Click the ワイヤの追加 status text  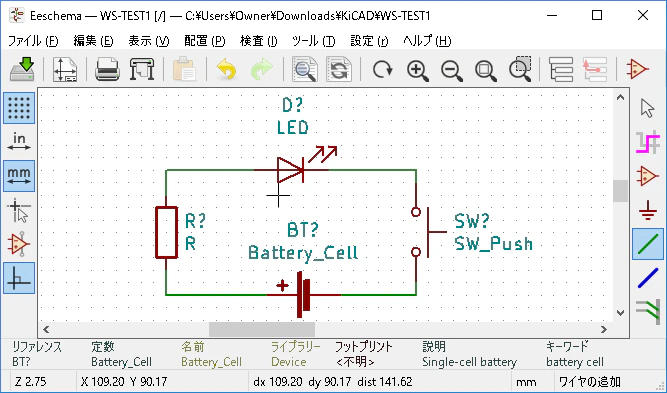[x=590, y=382]
